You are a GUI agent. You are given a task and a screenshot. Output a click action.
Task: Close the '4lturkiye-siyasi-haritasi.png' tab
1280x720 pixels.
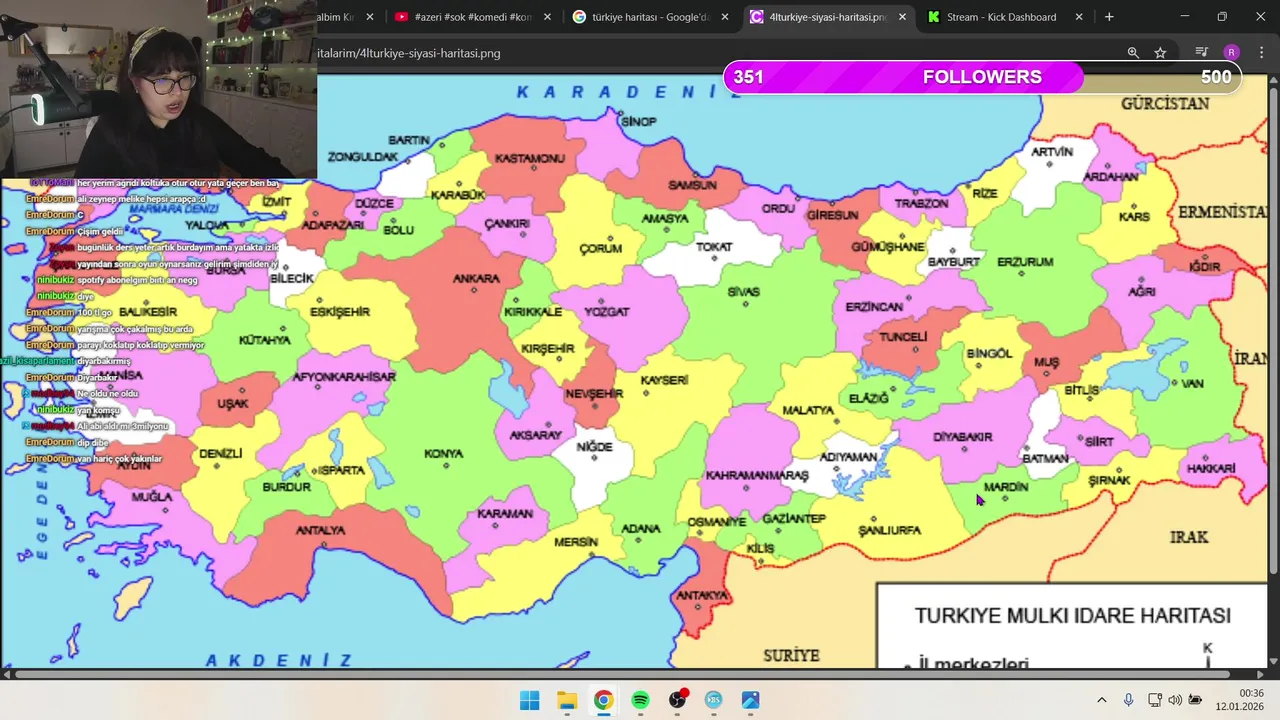click(x=902, y=17)
